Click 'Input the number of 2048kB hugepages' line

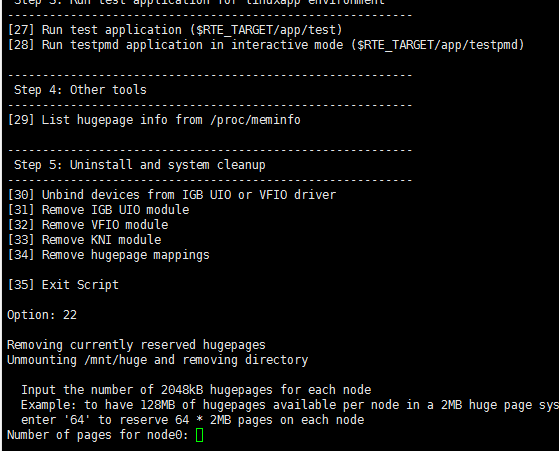pyautogui.click(x=196, y=390)
